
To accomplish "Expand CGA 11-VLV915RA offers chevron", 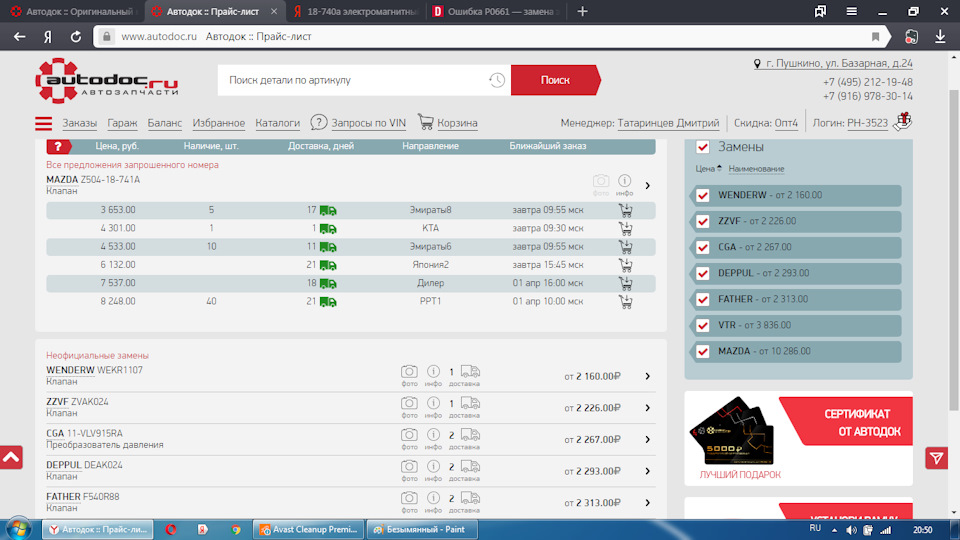I will (647, 440).
